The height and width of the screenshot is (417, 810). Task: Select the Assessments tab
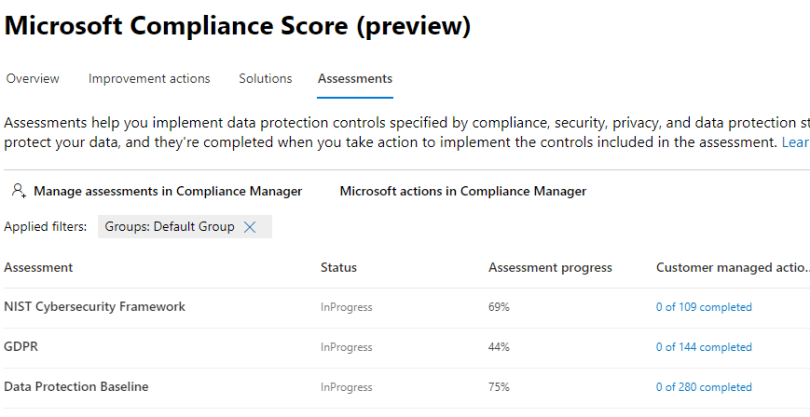[x=355, y=79]
